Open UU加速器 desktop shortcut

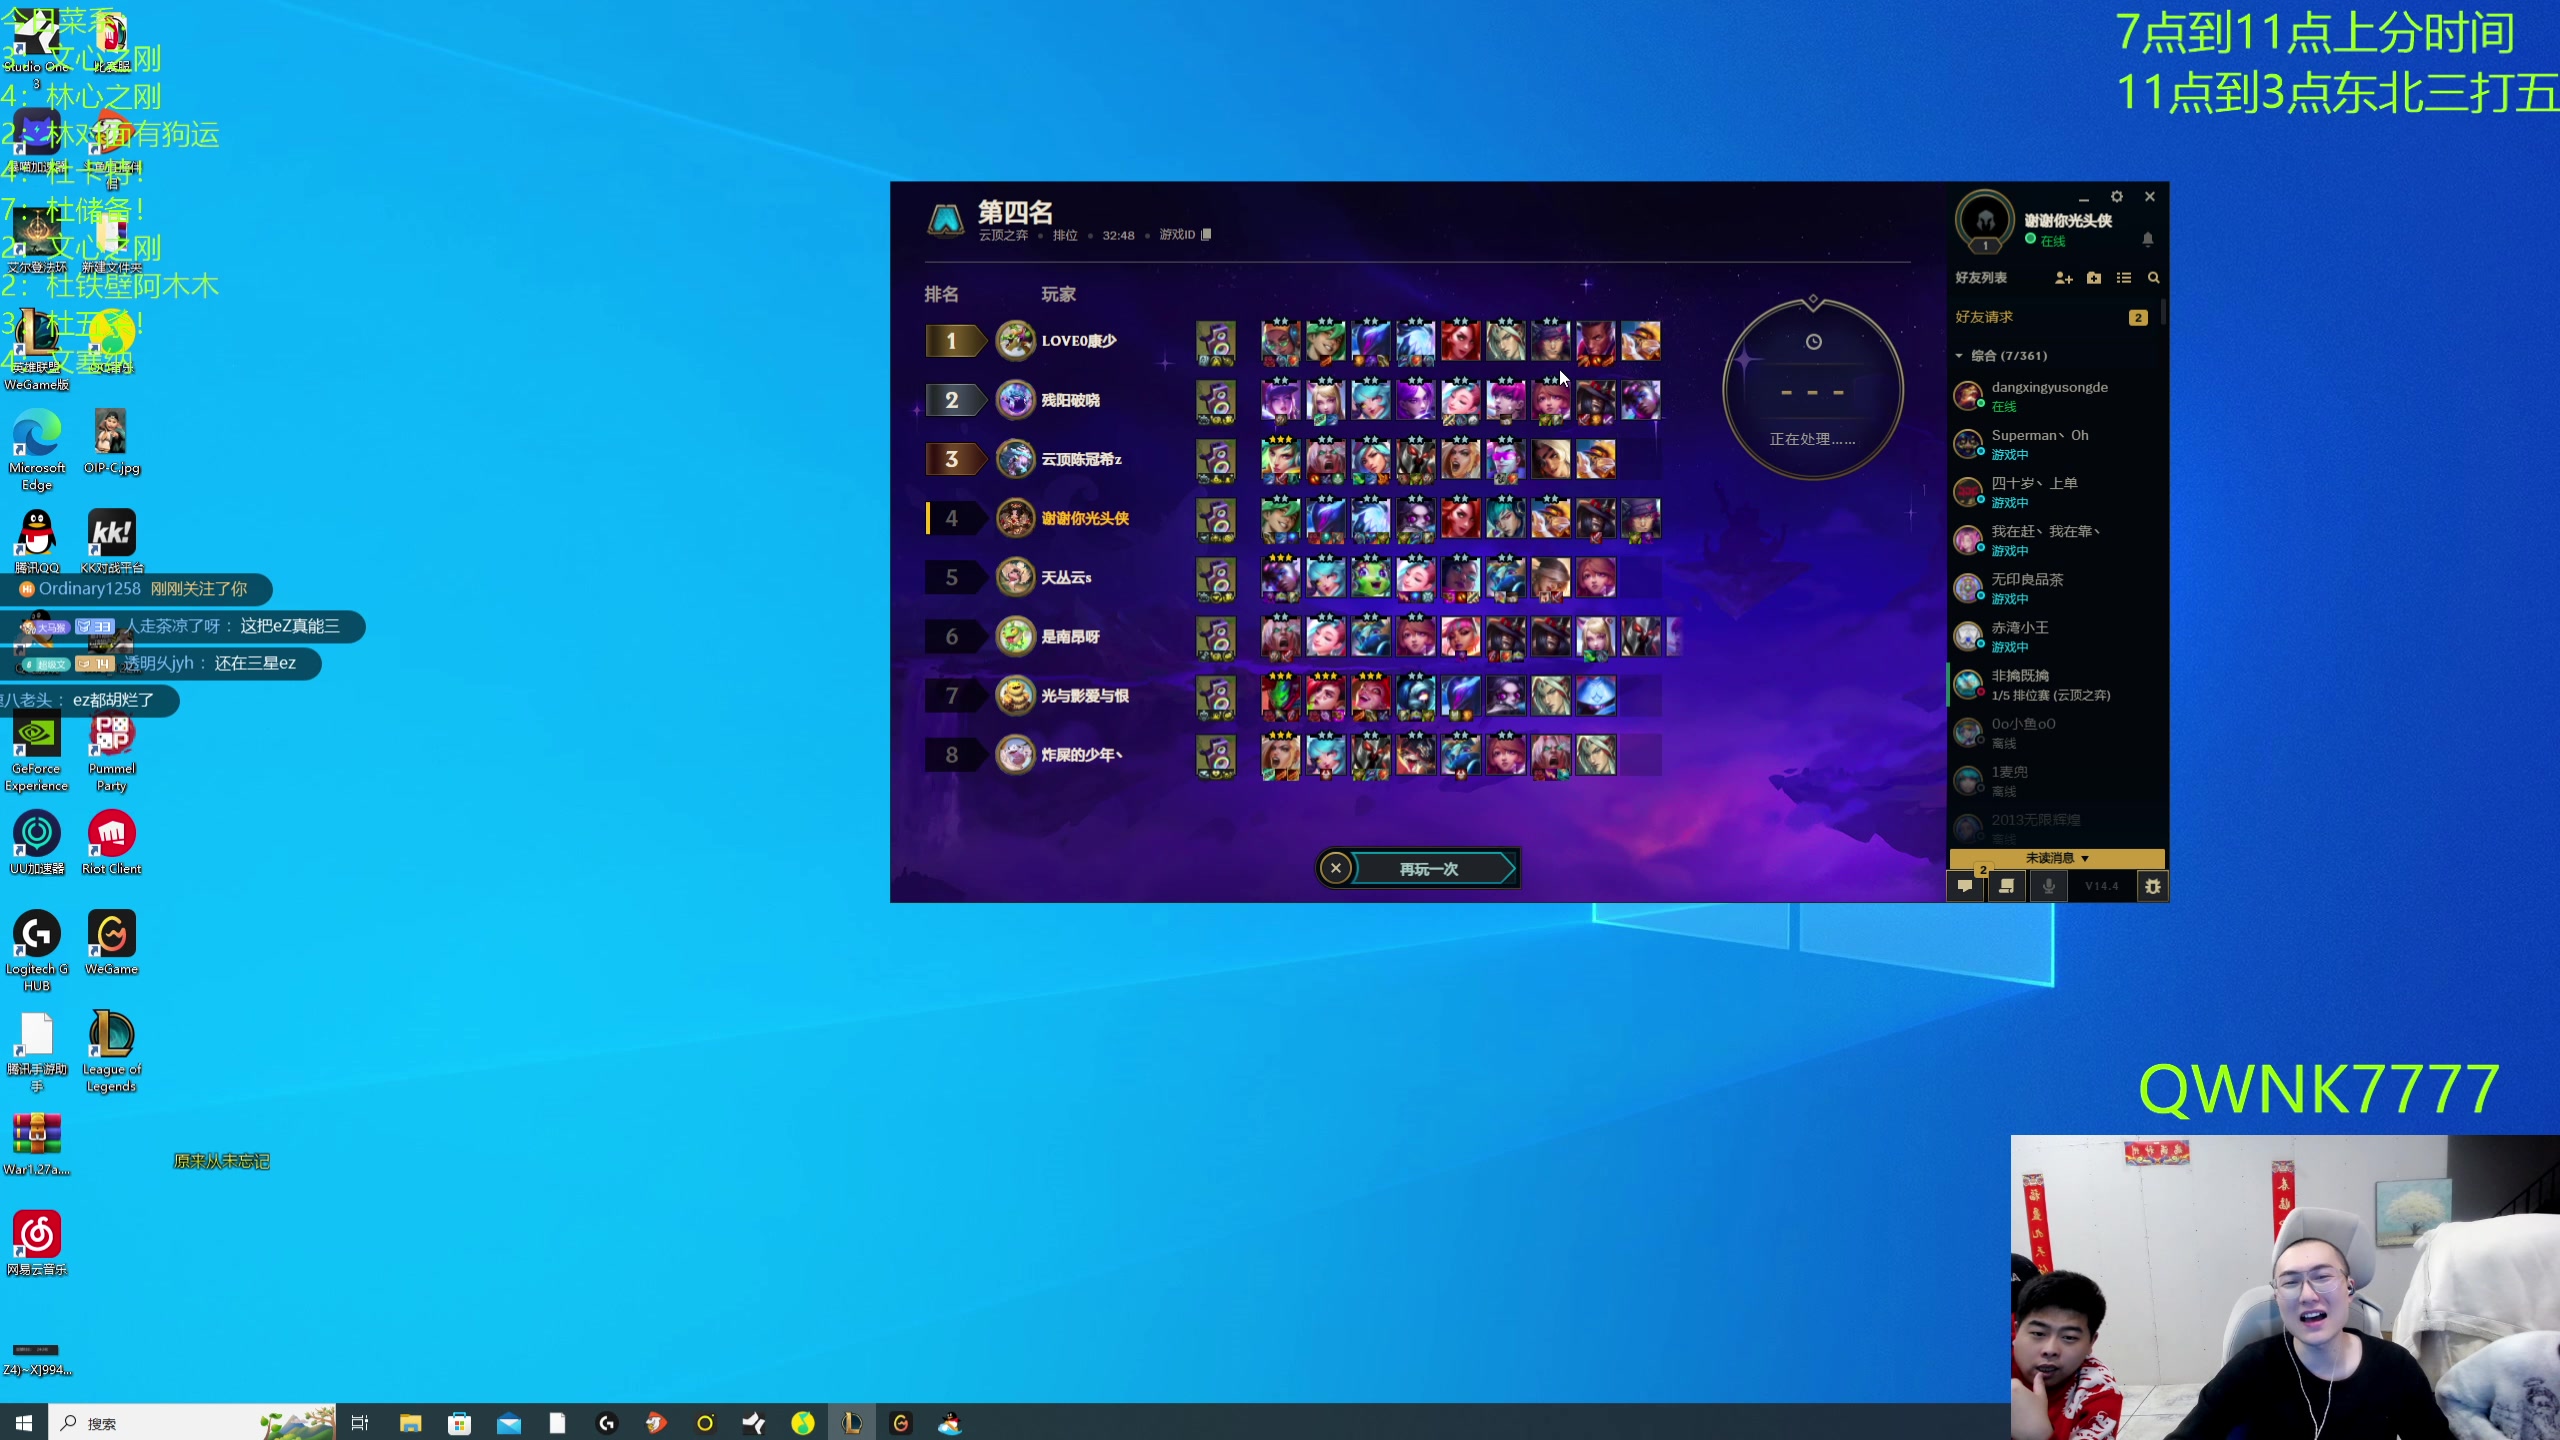(37, 843)
